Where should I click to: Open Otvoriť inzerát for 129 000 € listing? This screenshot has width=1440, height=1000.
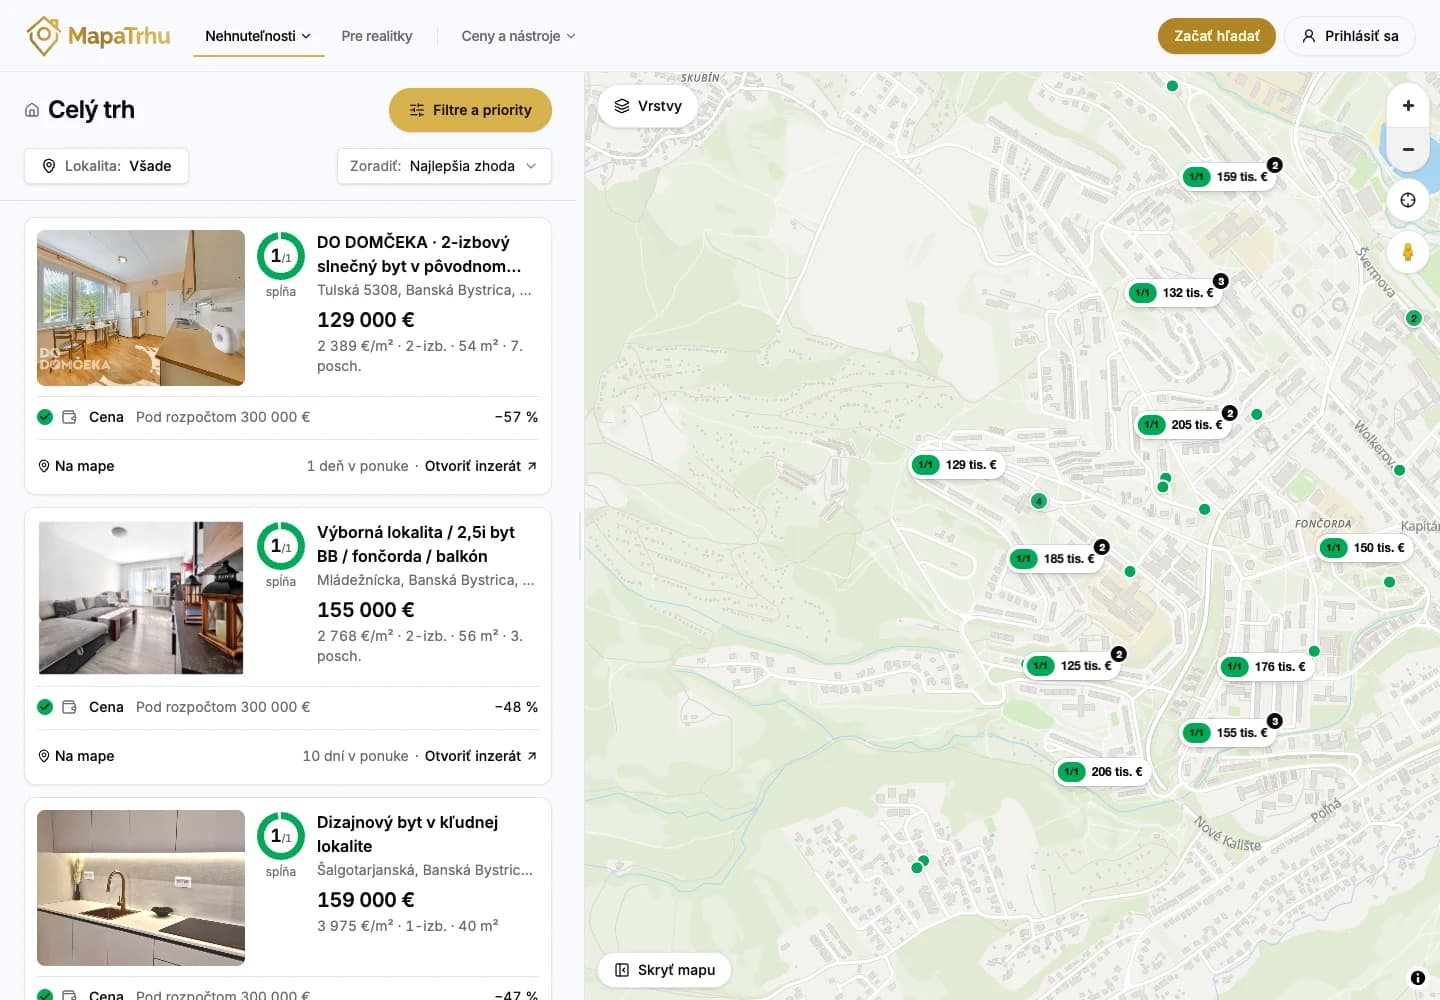coord(481,466)
